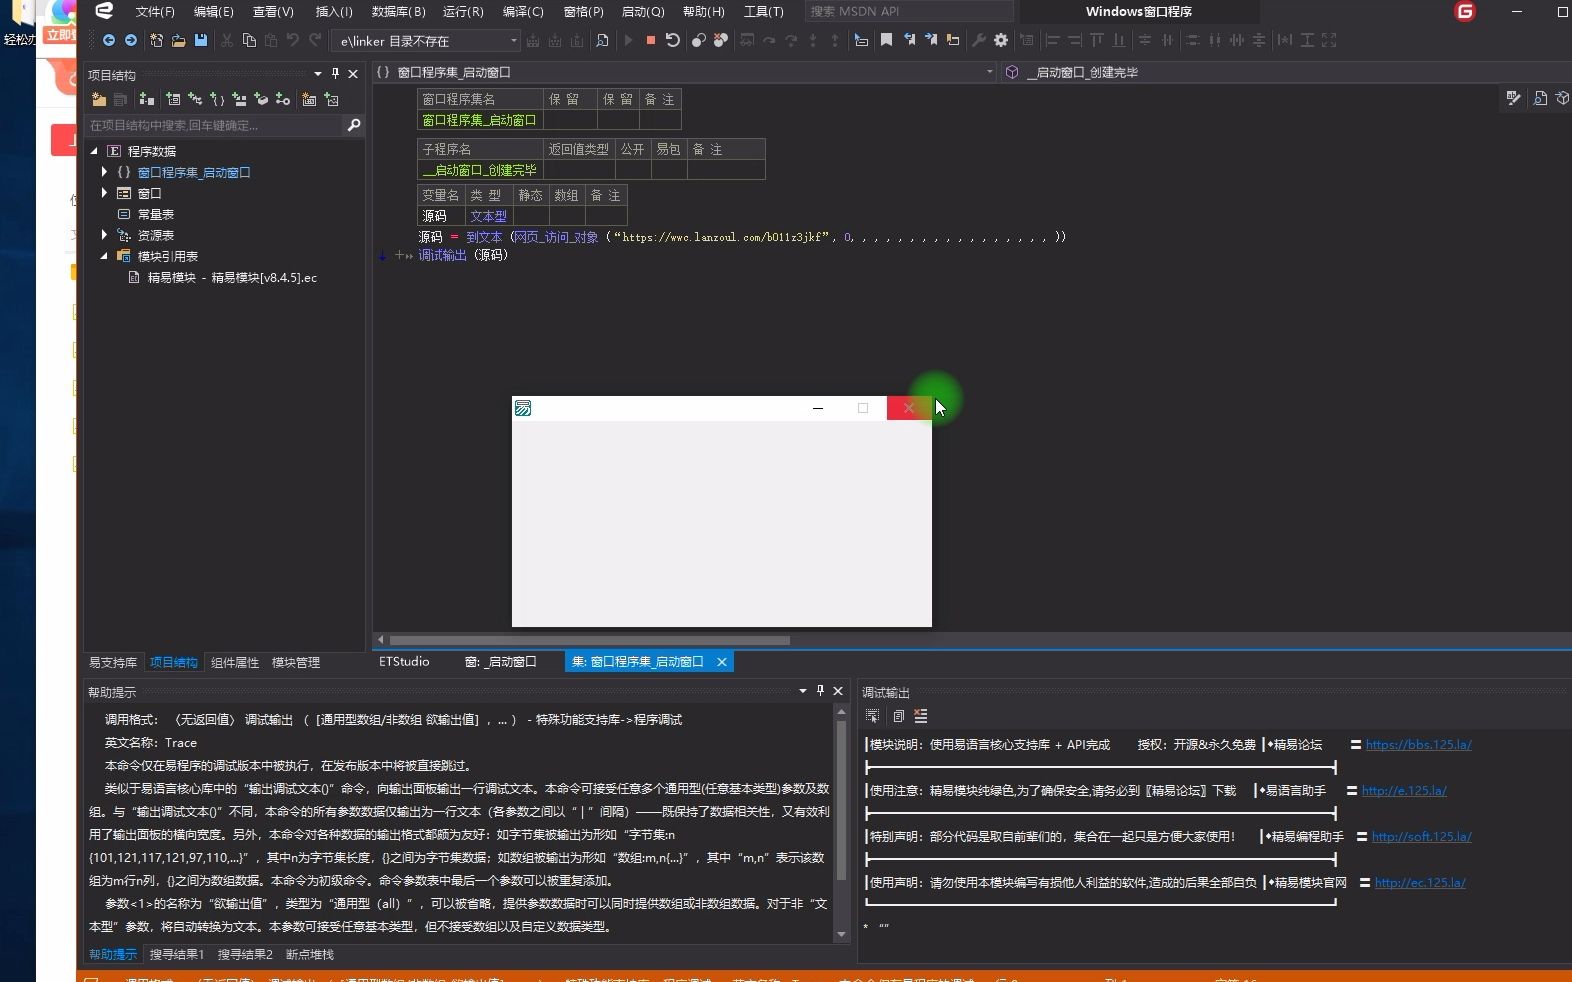The image size is (1572, 982).
Task: Open the 数据库(B) menu
Action: point(398,12)
